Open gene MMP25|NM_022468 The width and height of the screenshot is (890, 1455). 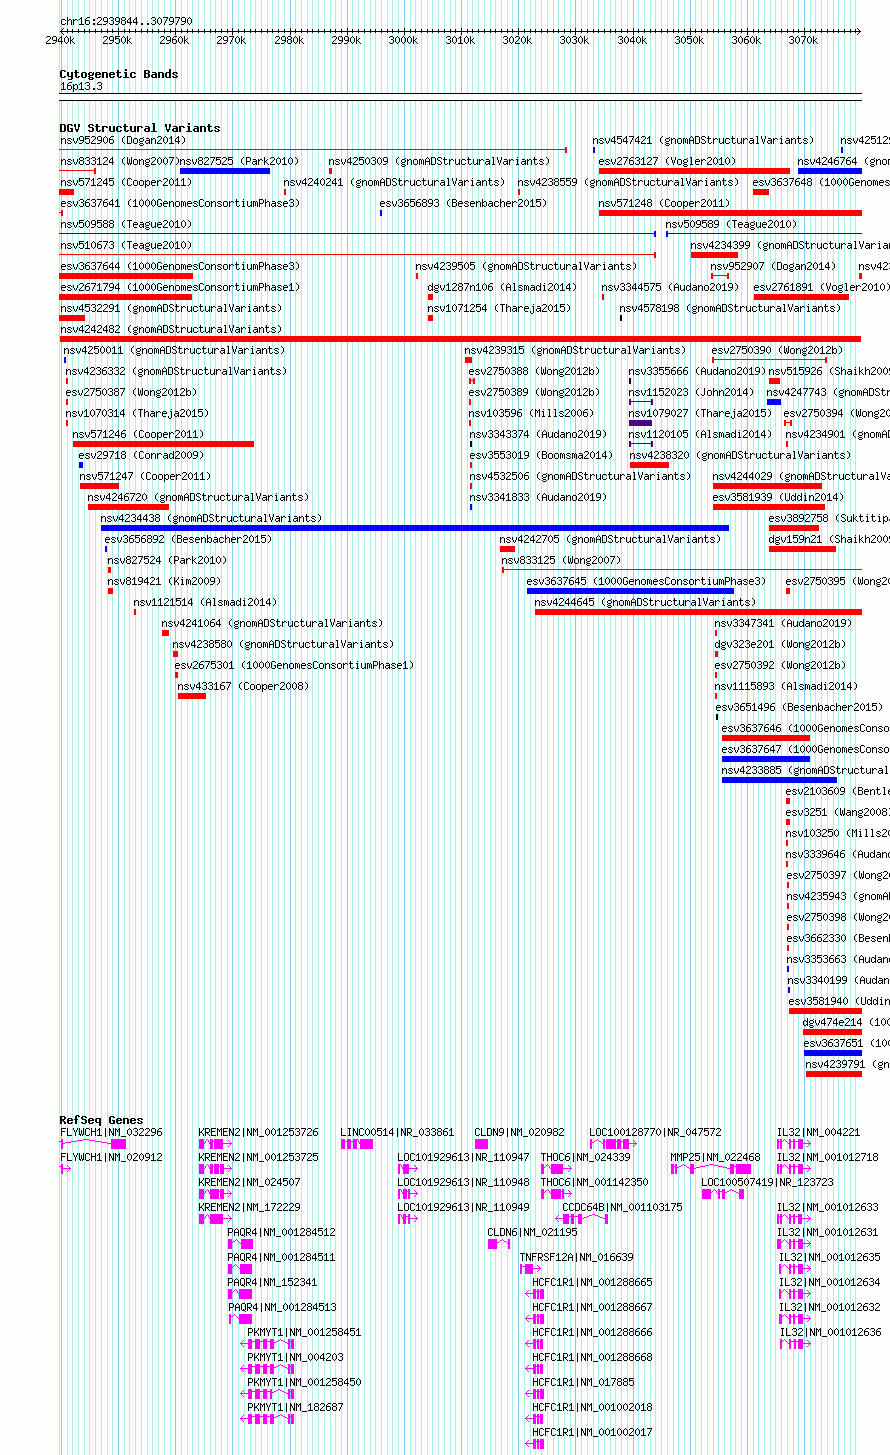click(715, 1157)
